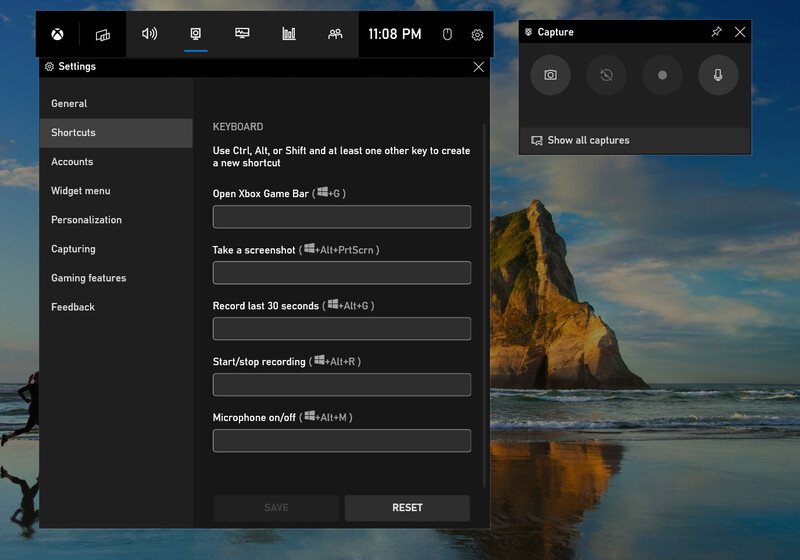Image resolution: width=800 pixels, height=560 pixels.
Task: Close the Settings panel
Action: [x=479, y=67]
